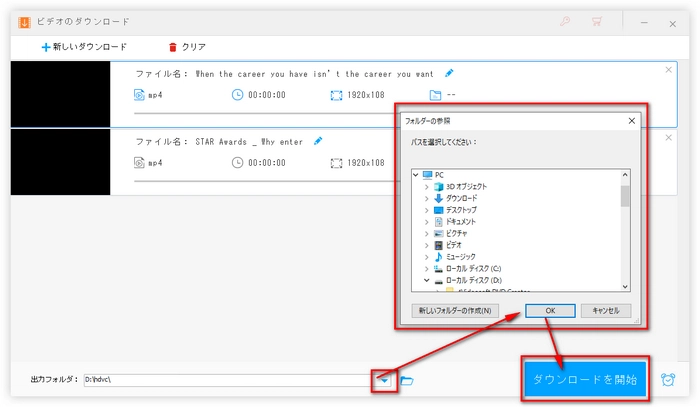Edit first file name with pencil icon
Viewport: 700px width, 407px height.
[x=449, y=73]
